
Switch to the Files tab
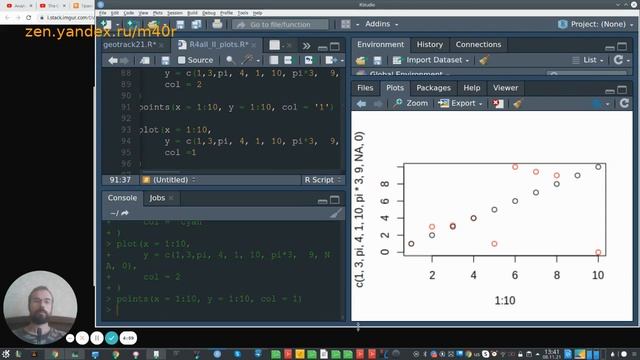coord(365,88)
